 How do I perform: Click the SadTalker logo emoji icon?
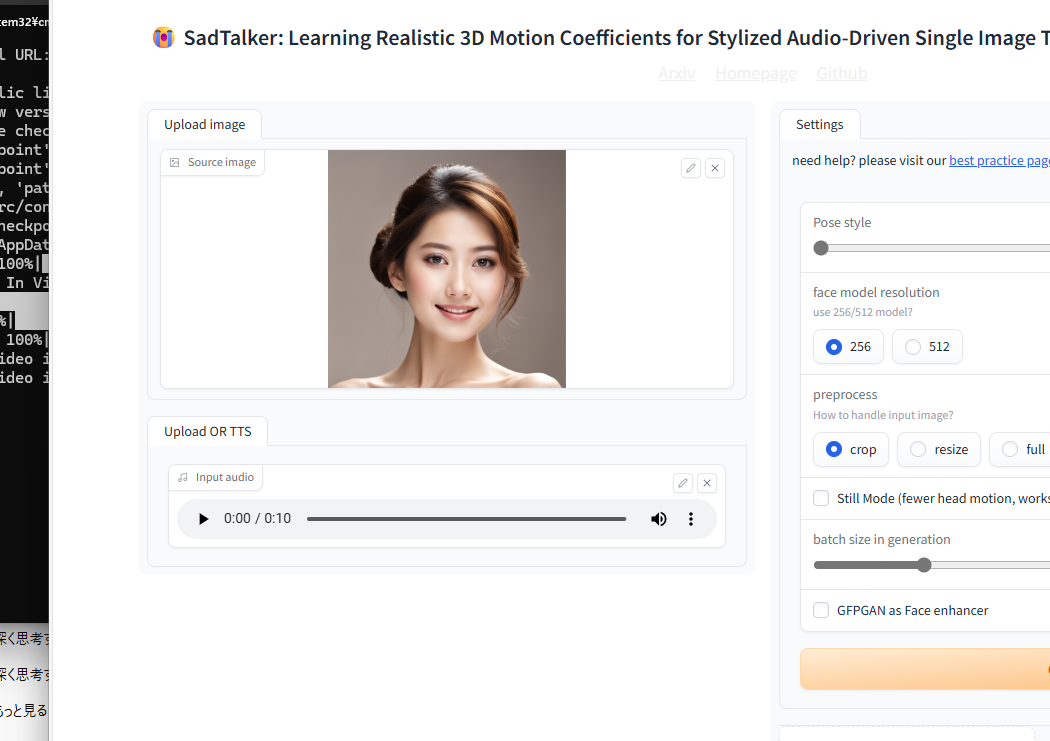tap(163, 38)
